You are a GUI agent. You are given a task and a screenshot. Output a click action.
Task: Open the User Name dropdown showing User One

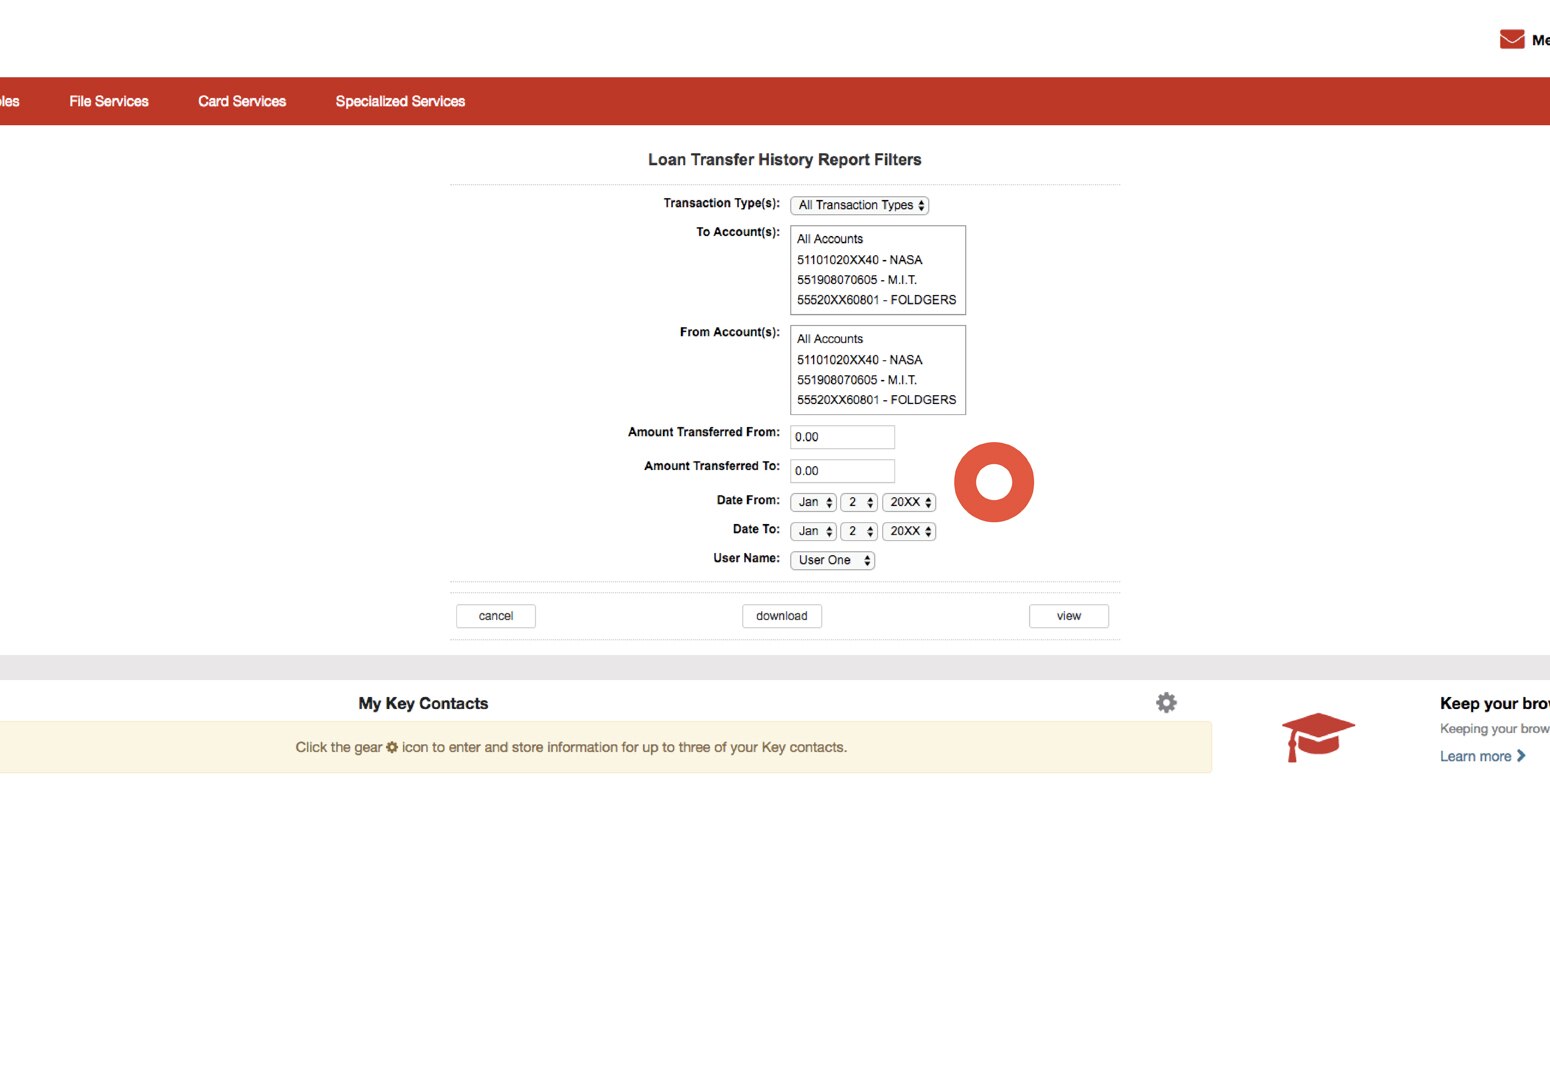coord(831,560)
